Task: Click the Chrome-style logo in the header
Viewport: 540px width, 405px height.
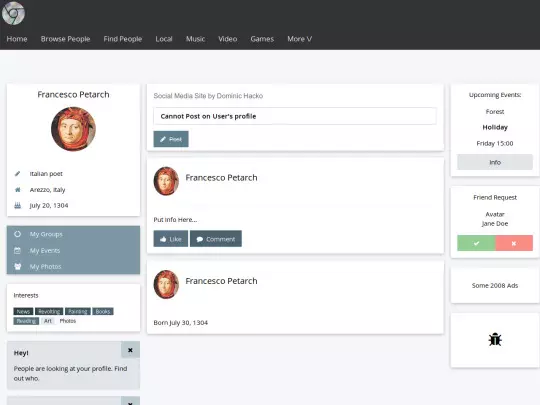Action: [13, 13]
